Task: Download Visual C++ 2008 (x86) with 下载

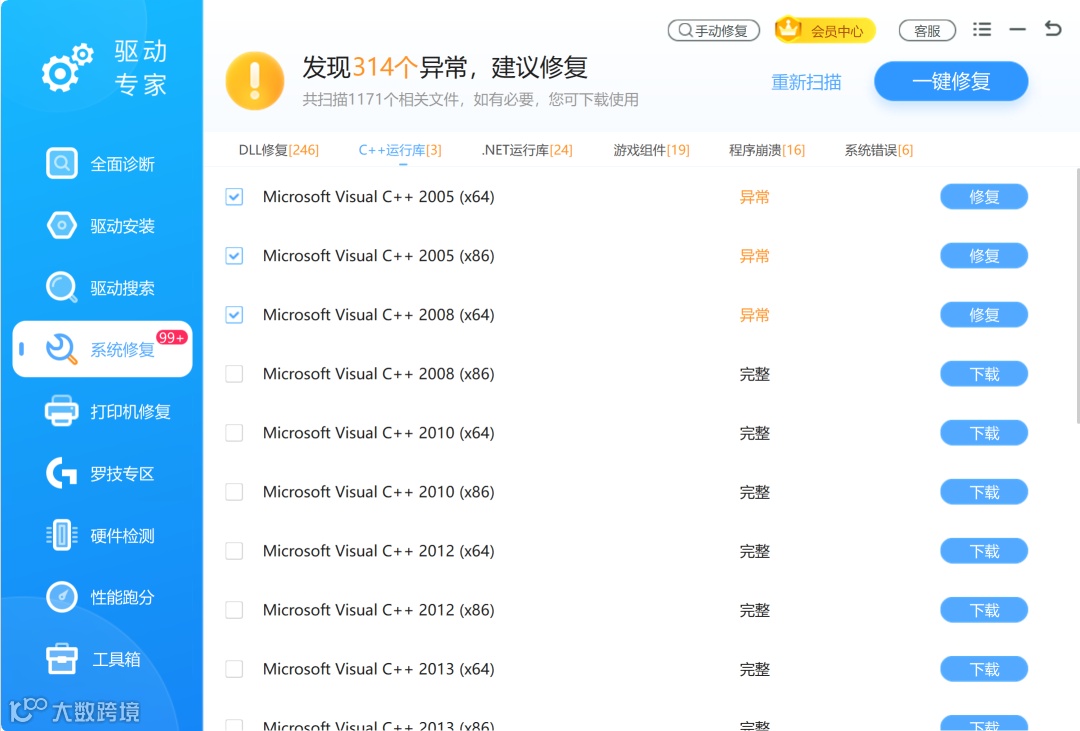Action: [984, 374]
